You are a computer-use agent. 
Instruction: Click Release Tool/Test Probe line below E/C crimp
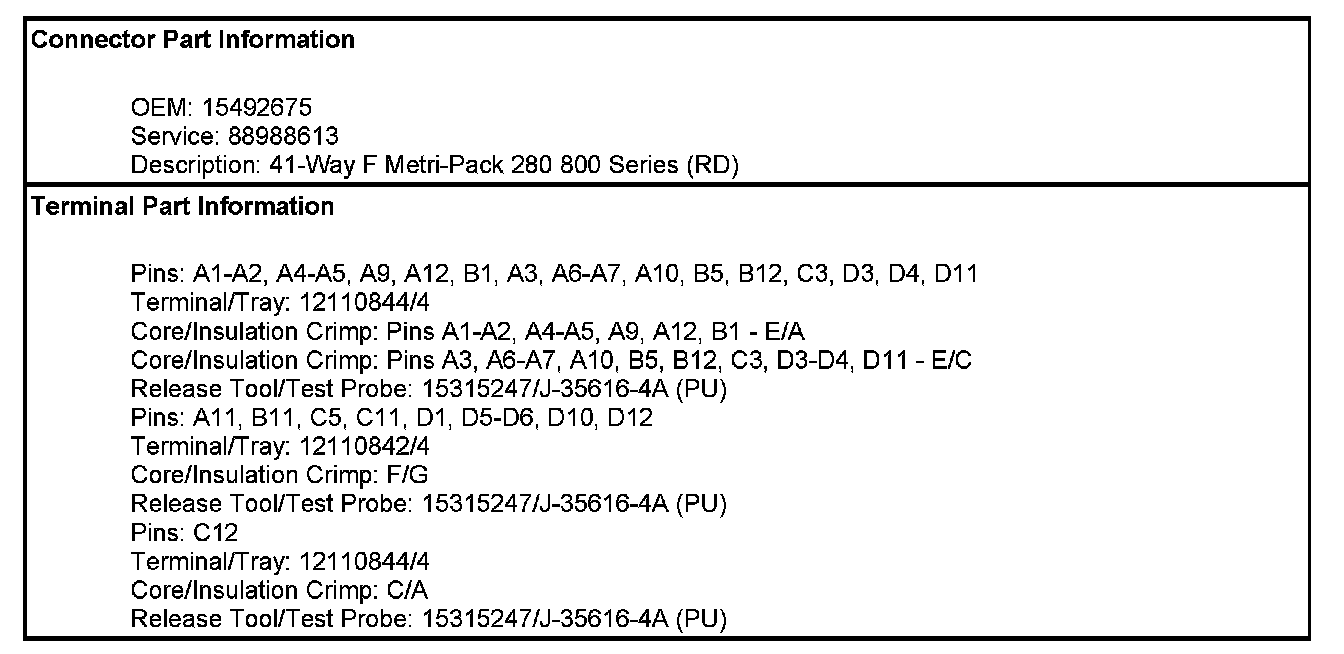click(x=428, y=388)
